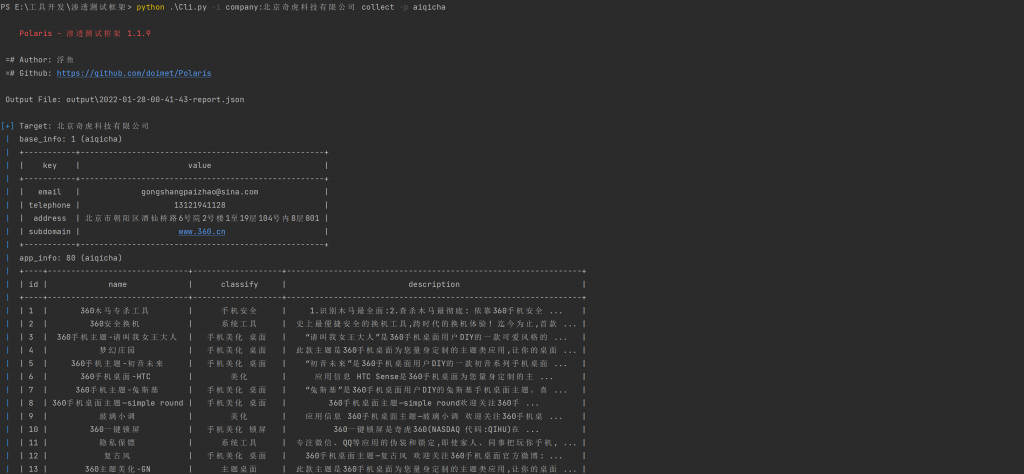Viewport: 1024px width, 474px height.
Task: Click the red 'Polaris - 渗透测试框架 1.1.9' banner
Action: pos(85,33)
